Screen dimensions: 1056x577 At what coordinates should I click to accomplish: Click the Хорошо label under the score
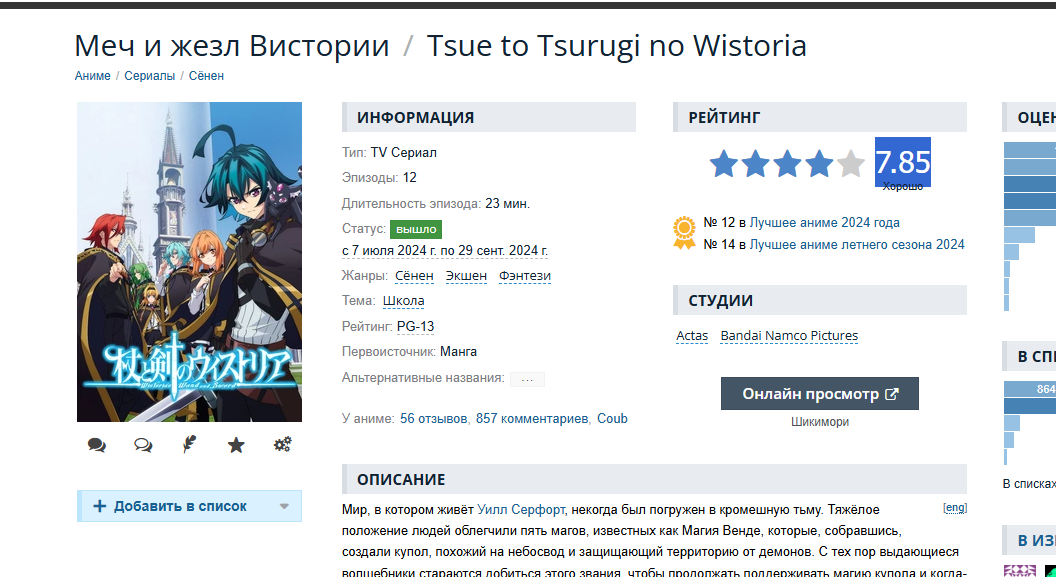coord(902,186)
